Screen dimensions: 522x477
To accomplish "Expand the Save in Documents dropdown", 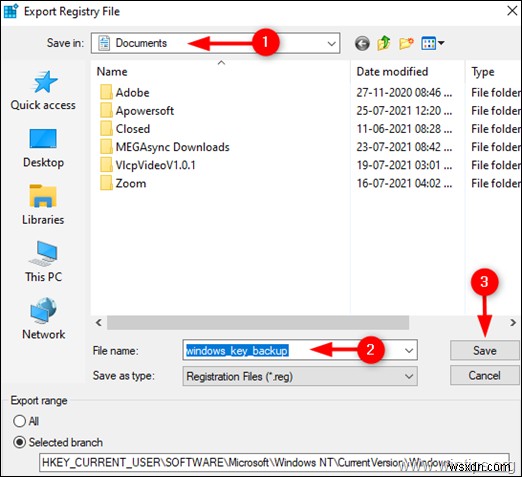I will (331, 43).
